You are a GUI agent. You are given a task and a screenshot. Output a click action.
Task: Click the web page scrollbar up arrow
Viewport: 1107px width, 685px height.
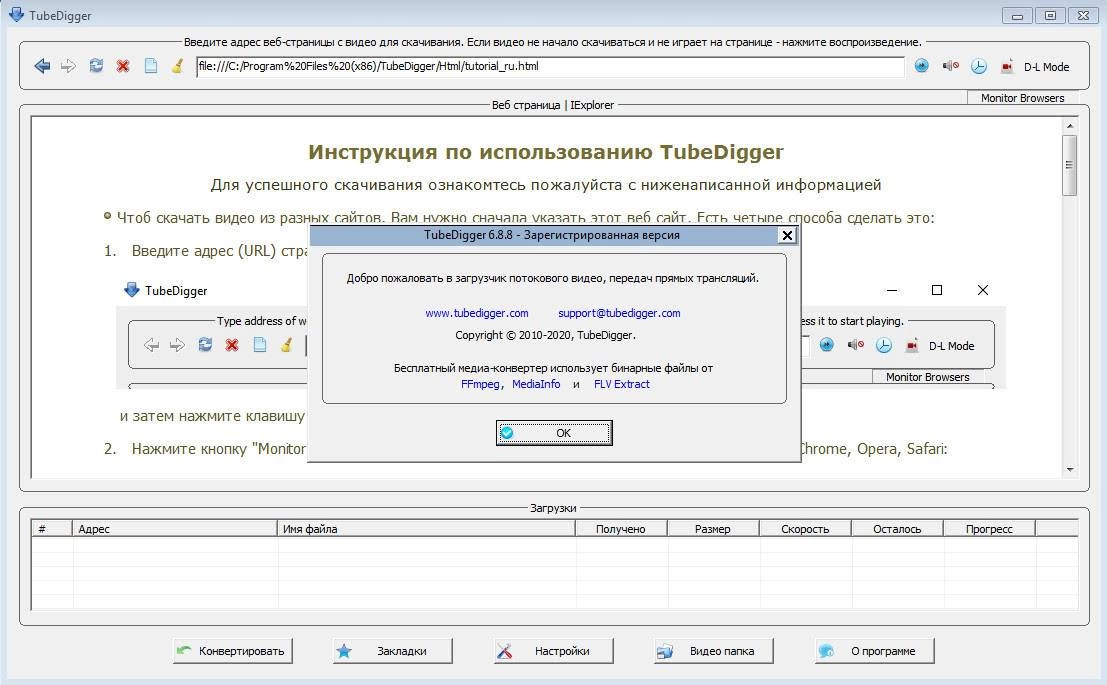pos(1070,126)
